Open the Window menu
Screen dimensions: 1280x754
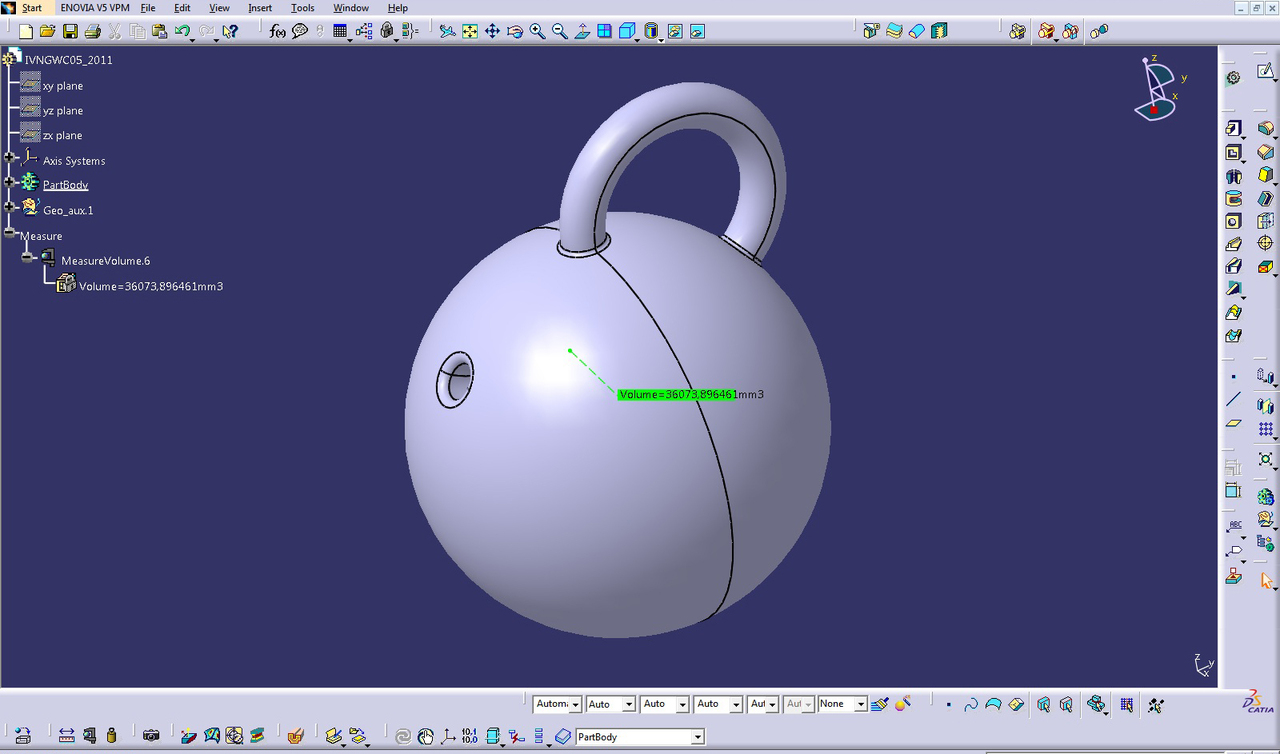(351, 8)
